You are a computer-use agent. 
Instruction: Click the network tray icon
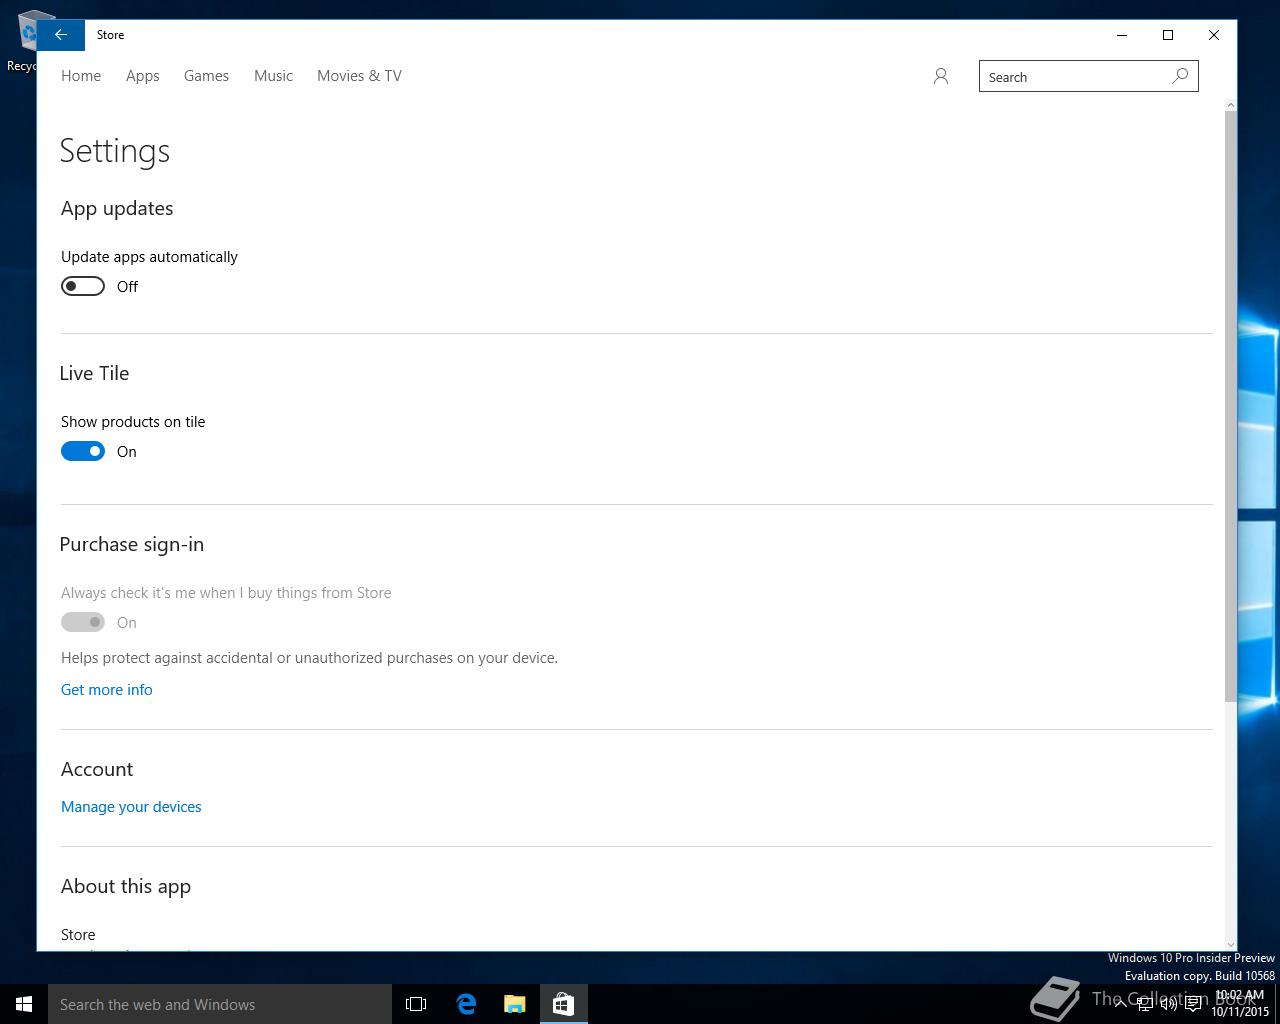(1145, 1004)
